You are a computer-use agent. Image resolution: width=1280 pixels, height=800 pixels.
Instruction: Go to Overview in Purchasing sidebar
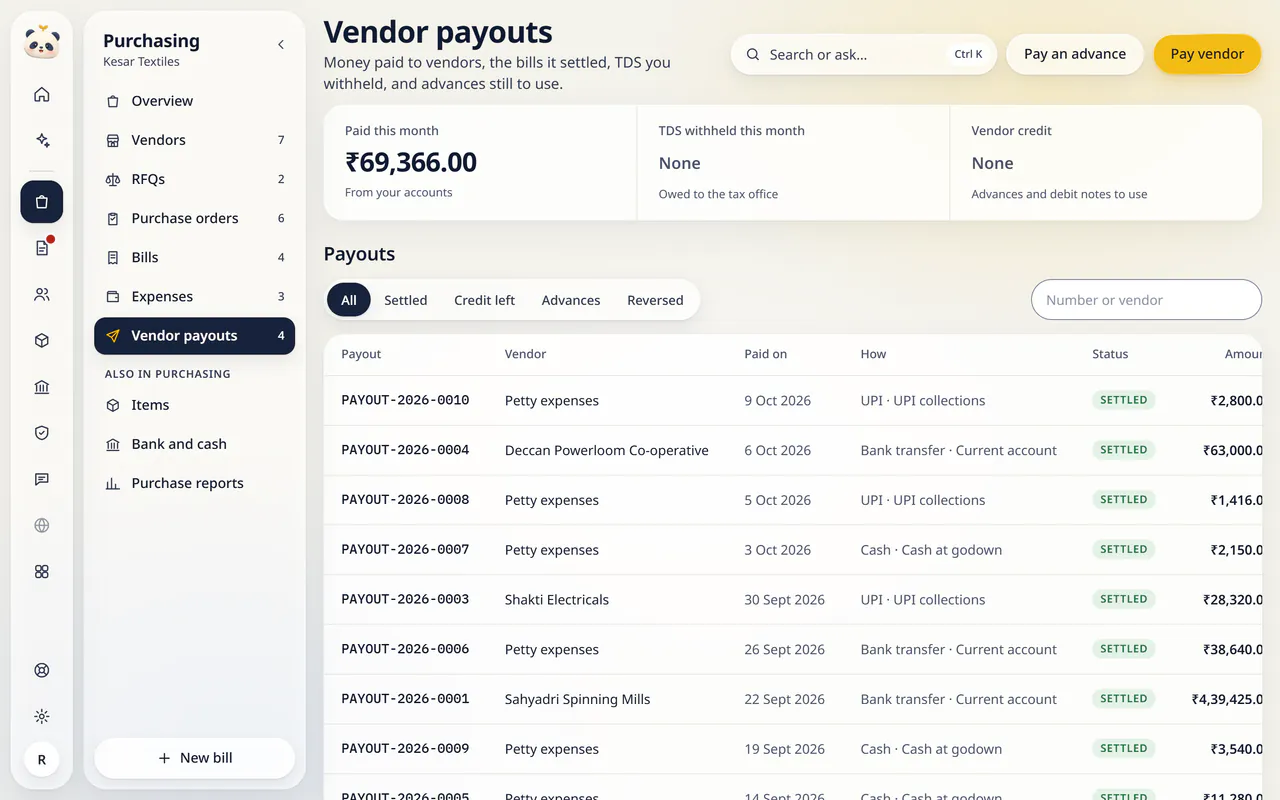pos(194,101)
